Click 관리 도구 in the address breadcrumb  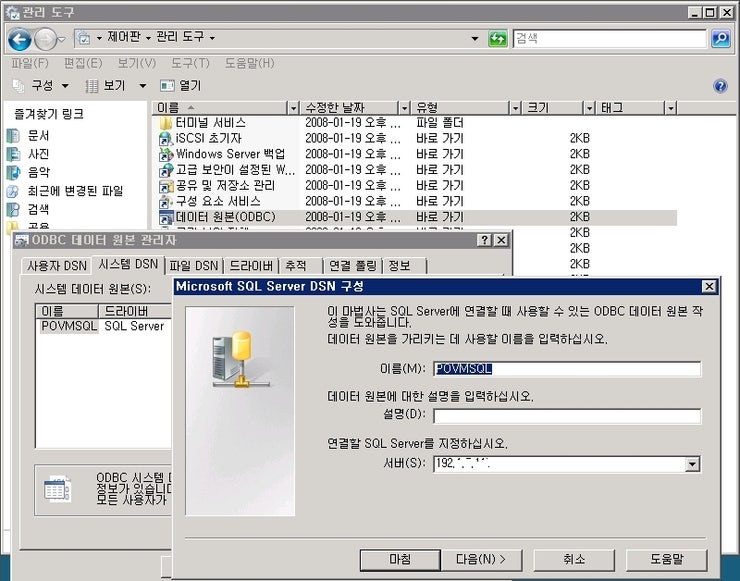(x=180, y=37)
